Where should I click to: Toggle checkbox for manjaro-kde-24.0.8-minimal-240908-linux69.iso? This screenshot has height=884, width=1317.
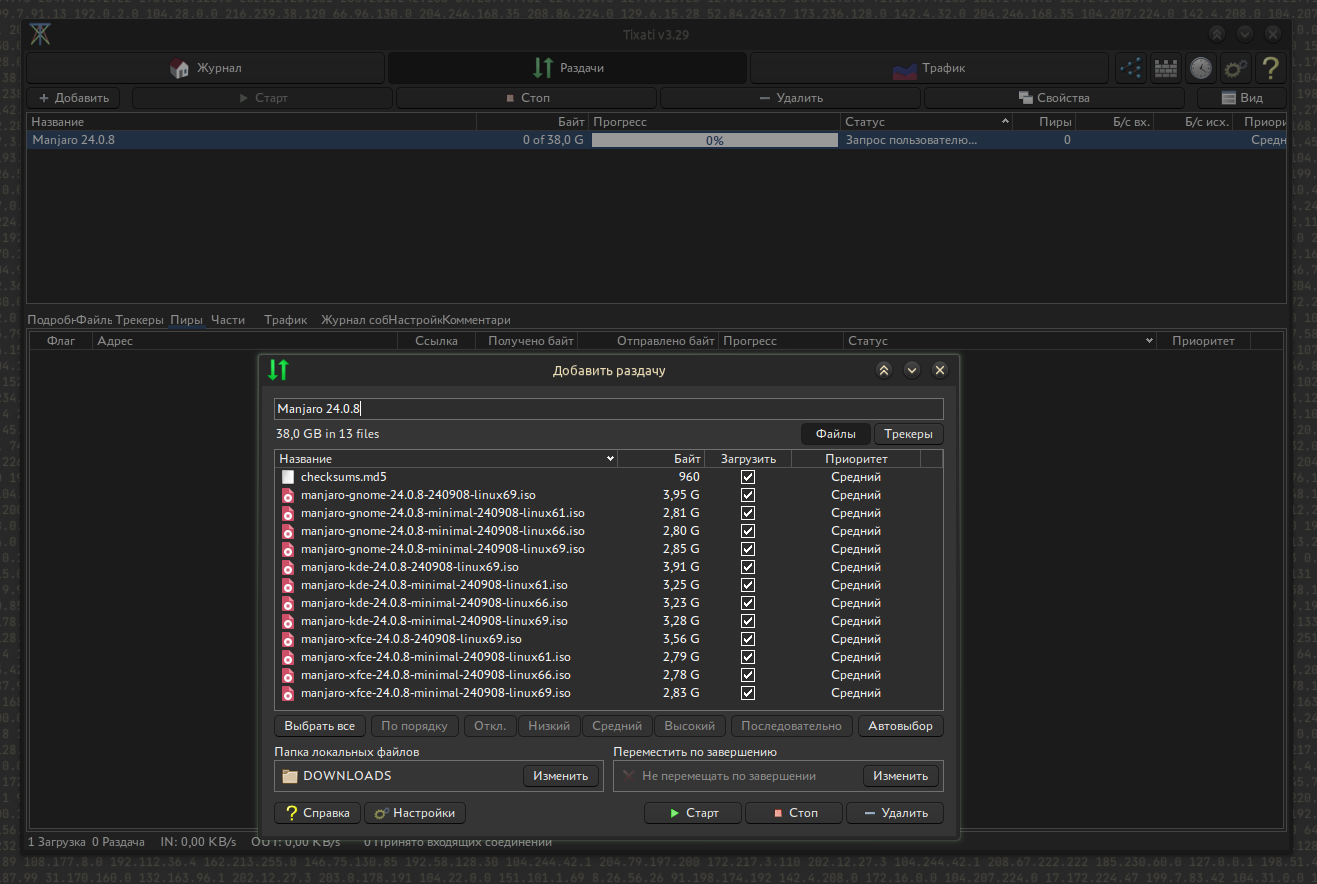748,621
